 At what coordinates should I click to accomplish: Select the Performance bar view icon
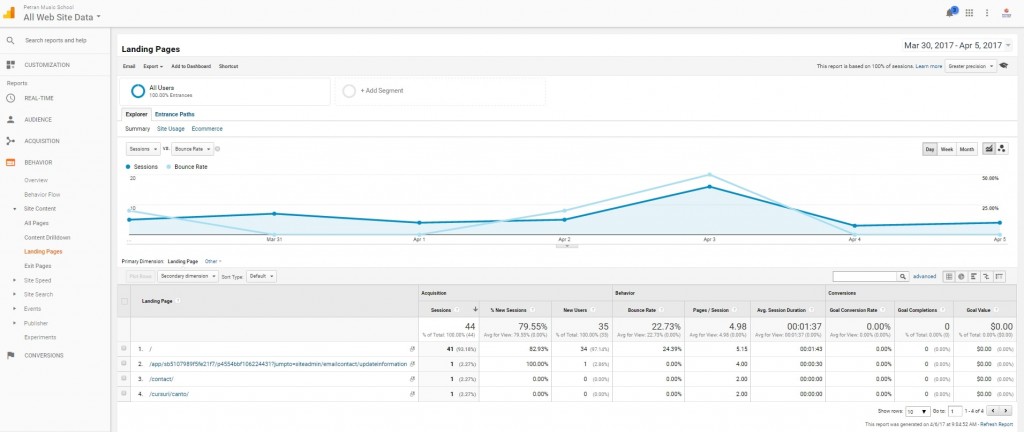(974, 277)
